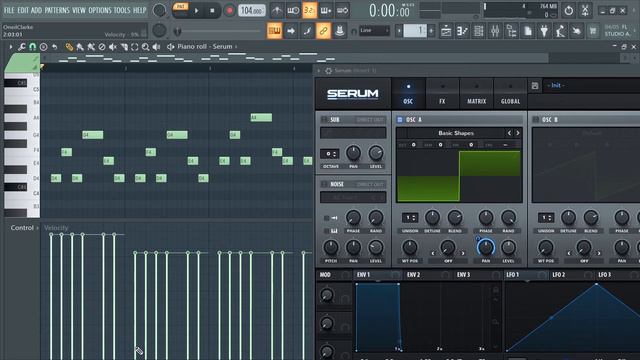Screen dimensions: 640x360
Task: Click the playback speaker tool in piano roll
Action: [156, 47]
